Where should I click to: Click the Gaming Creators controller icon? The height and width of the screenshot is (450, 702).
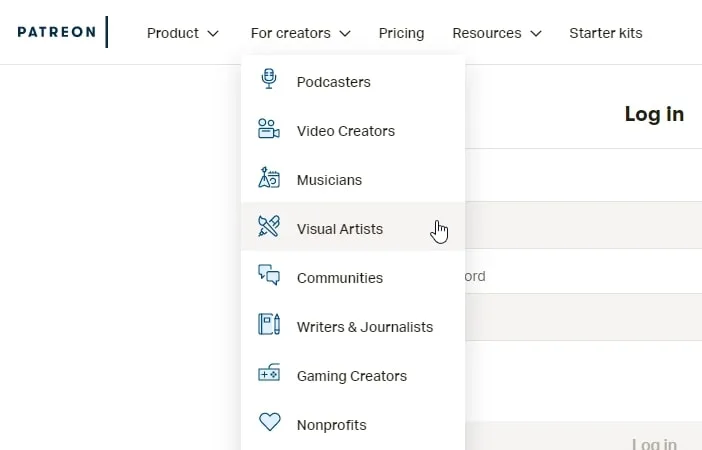(x=268, y=374)
